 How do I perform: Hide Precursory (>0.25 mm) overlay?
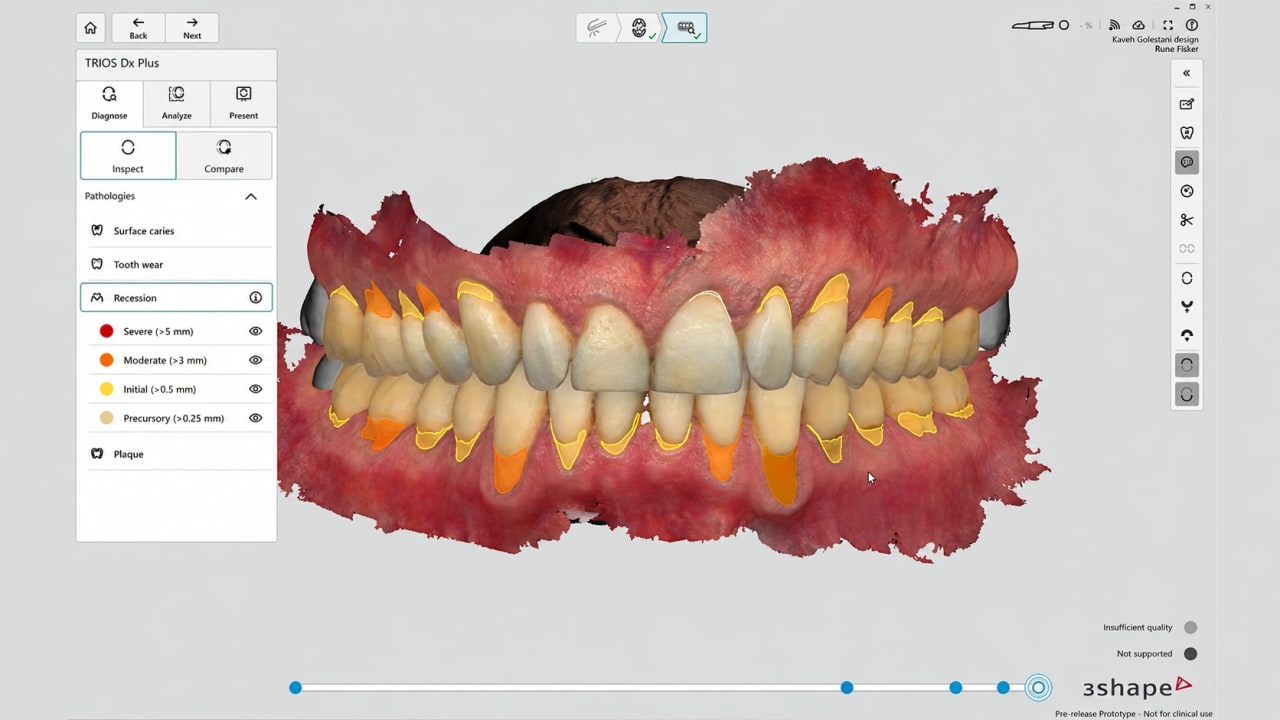tap(255, 418)
